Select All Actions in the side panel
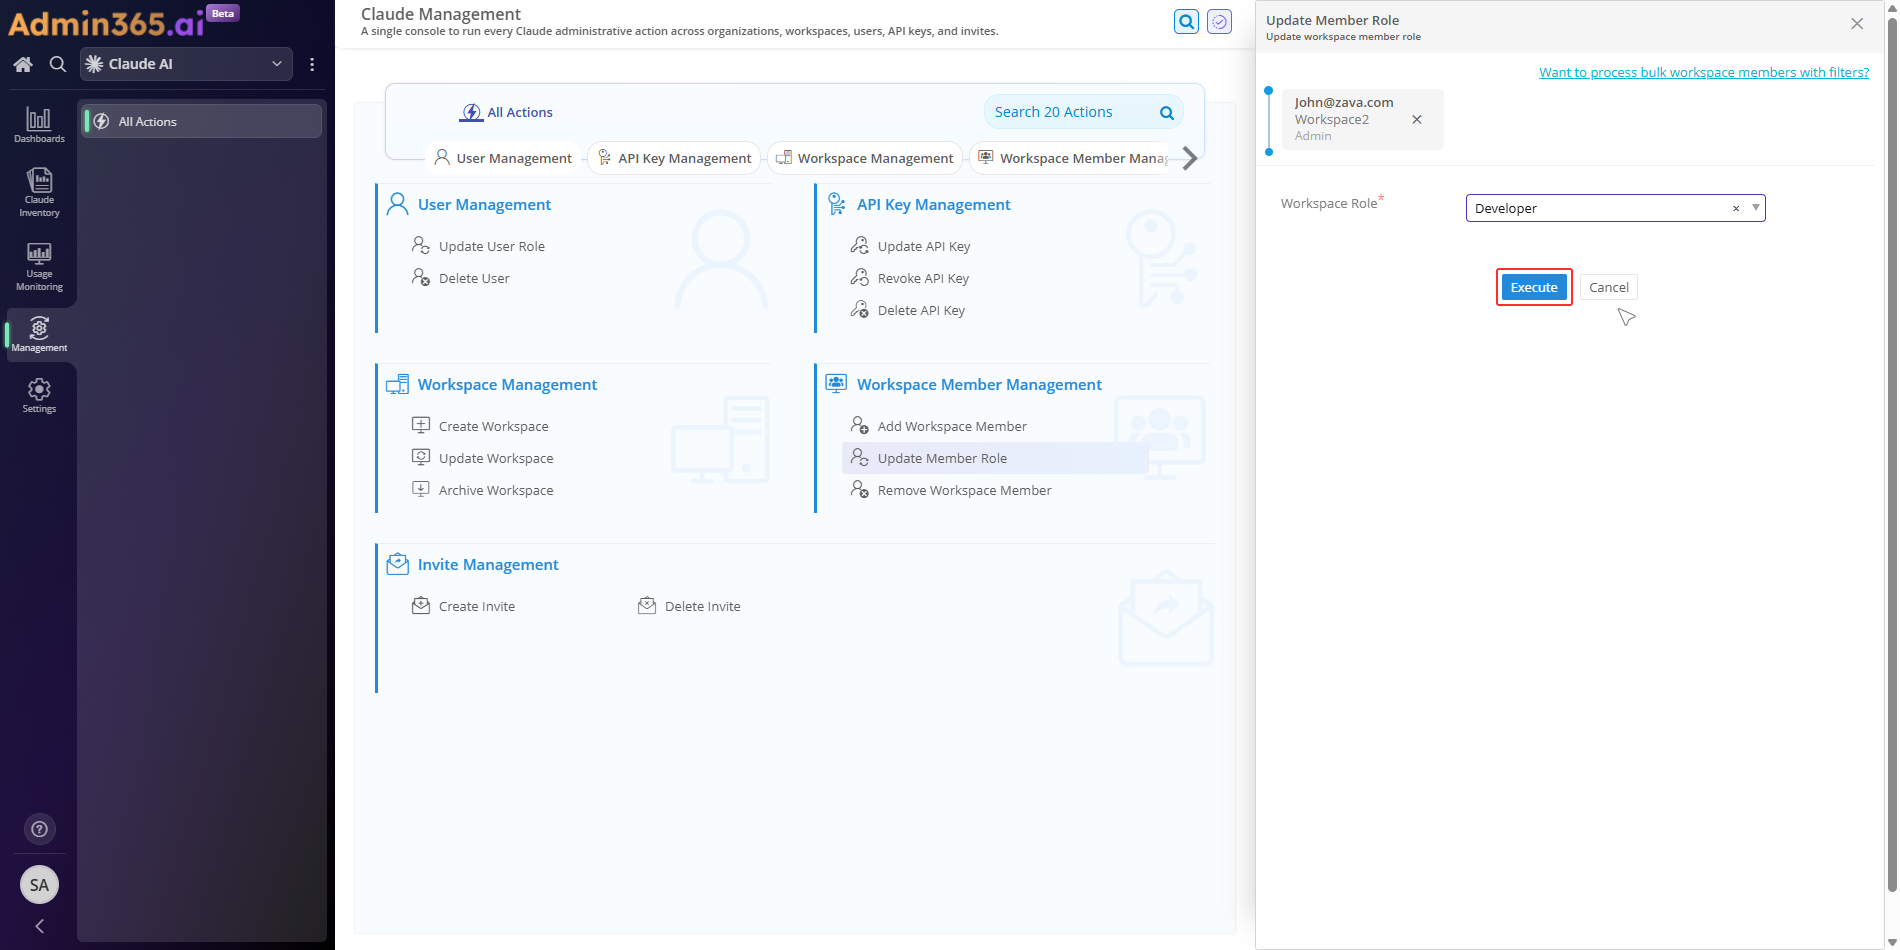1900x950 pixels. 202,121
